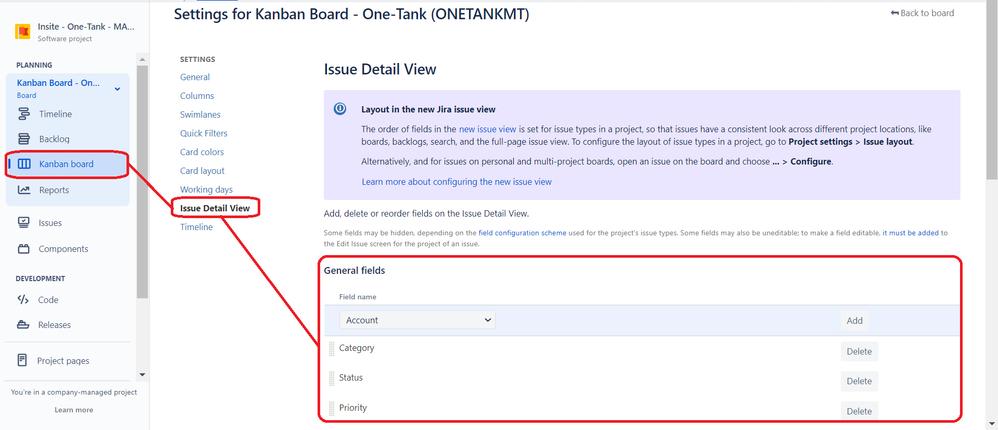Screen dimensions: 998x430
Task: Click the sidebar vertical scrollbar thumb
Action: [142, 181]
